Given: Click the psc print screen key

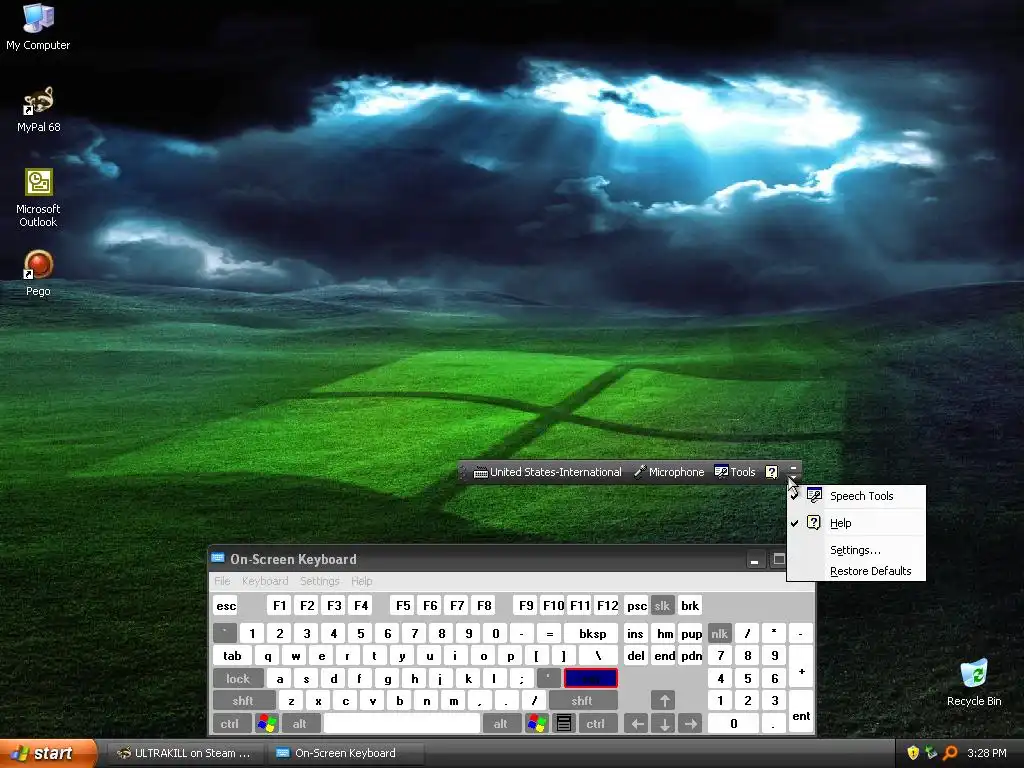Looking at the screenshot, I should click(637, 605).
